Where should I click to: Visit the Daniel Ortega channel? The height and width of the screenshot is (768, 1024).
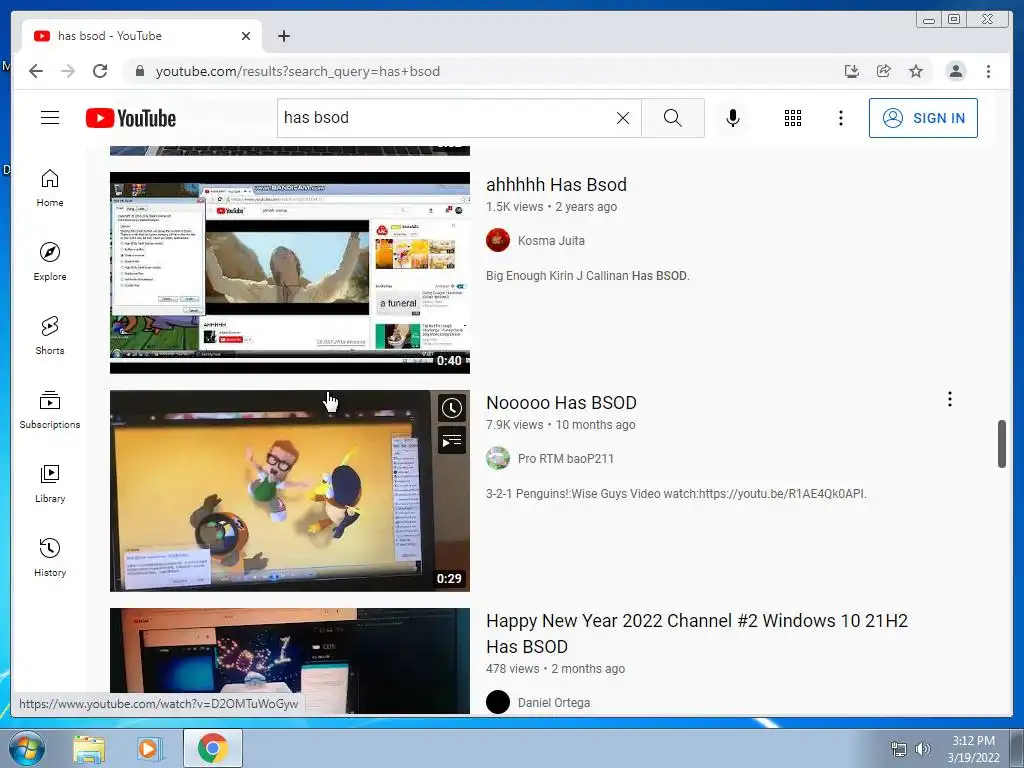[x=554, y=703]
